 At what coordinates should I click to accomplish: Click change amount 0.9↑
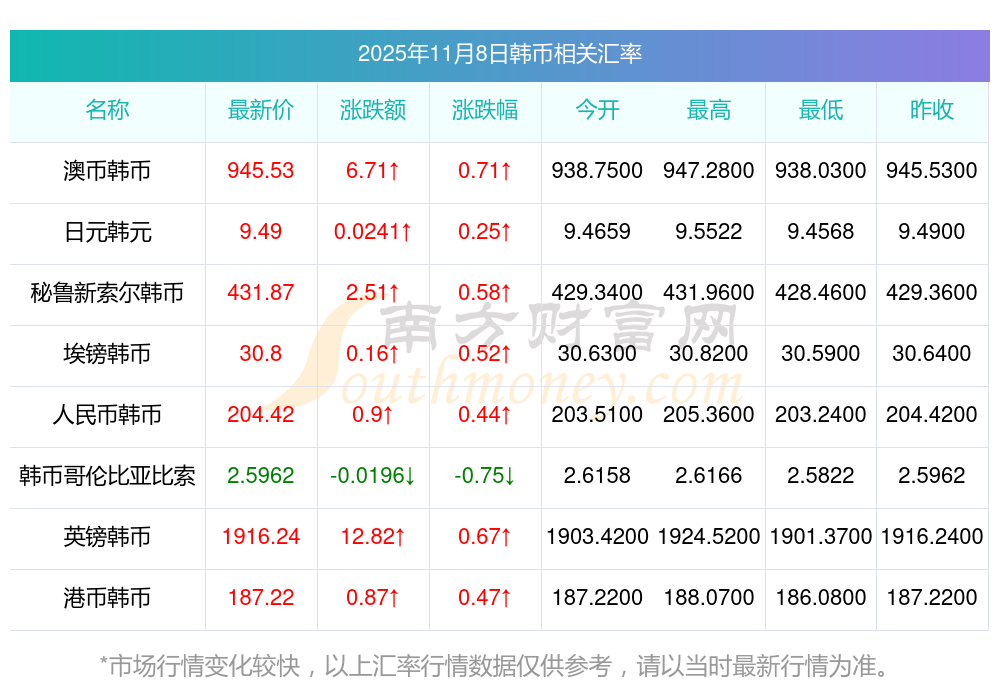(x=373, y=415)
